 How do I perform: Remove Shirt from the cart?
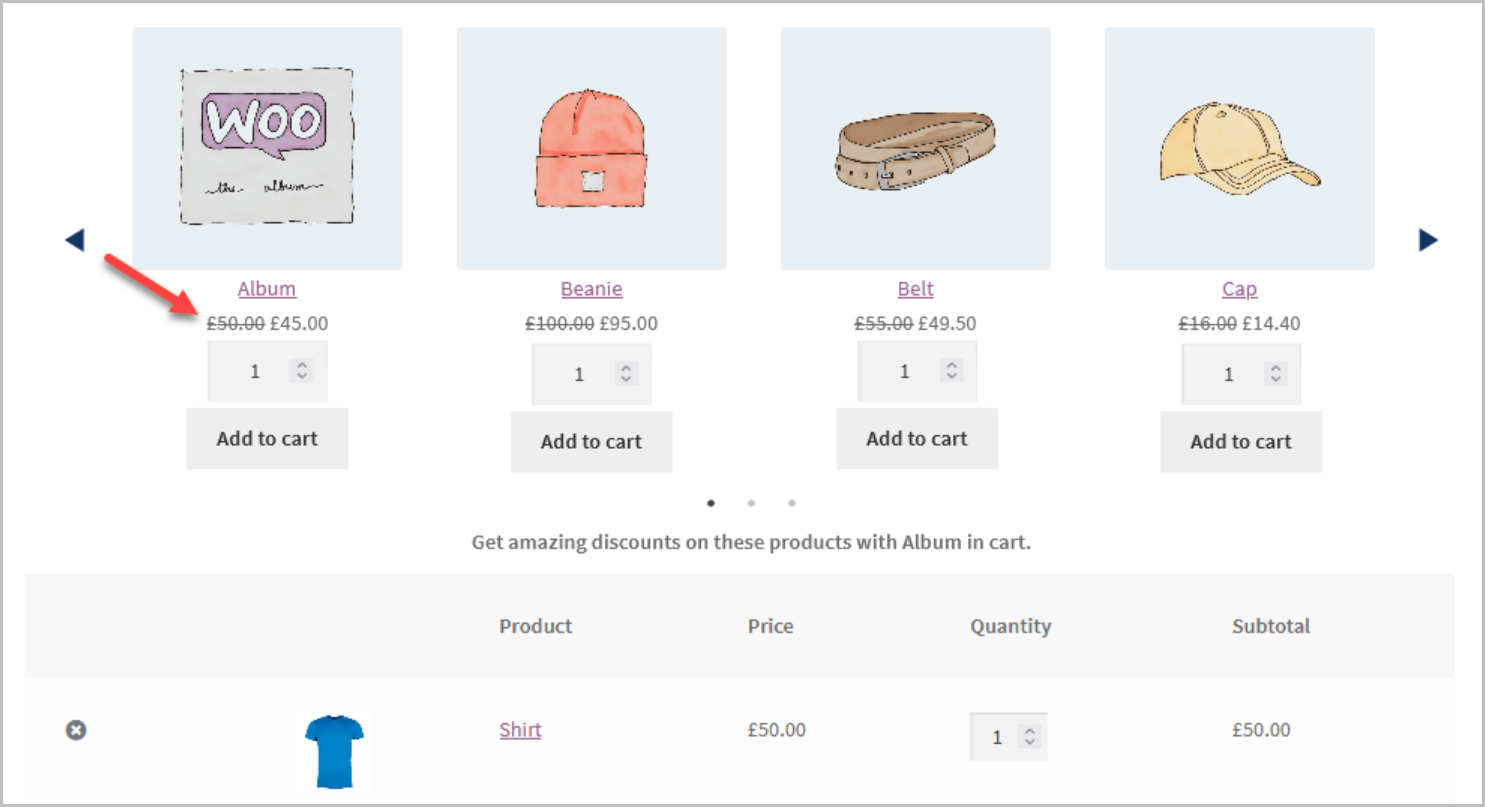(x=76, y=730)
